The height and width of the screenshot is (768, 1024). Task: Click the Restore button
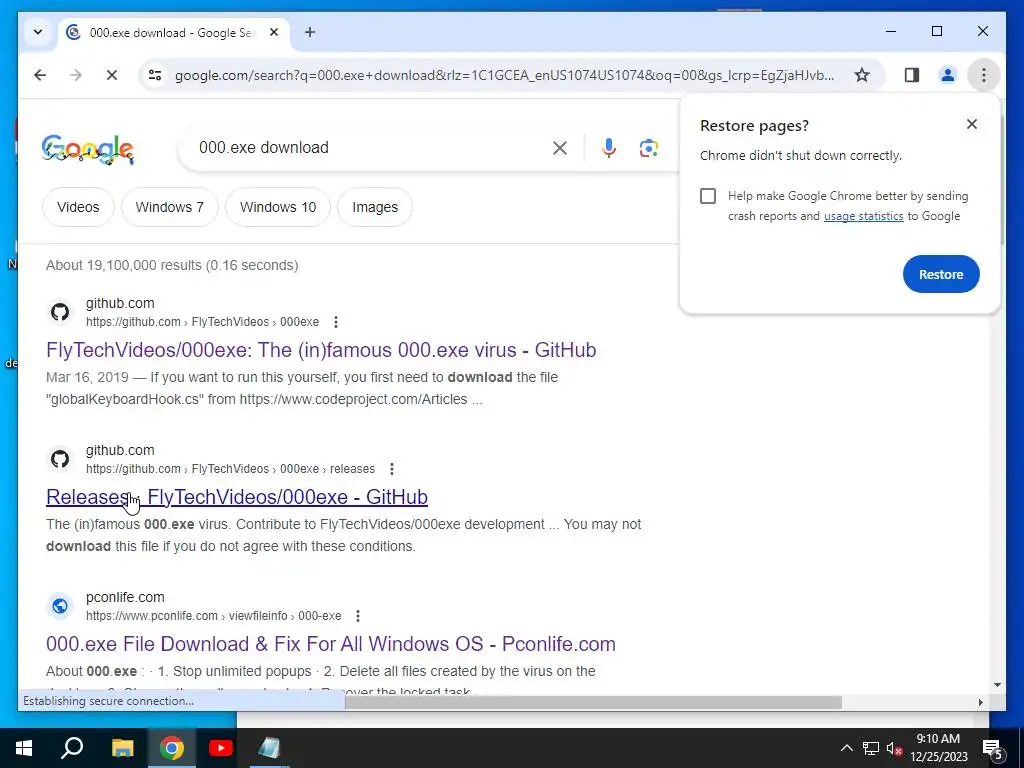[x=941, y=274]
